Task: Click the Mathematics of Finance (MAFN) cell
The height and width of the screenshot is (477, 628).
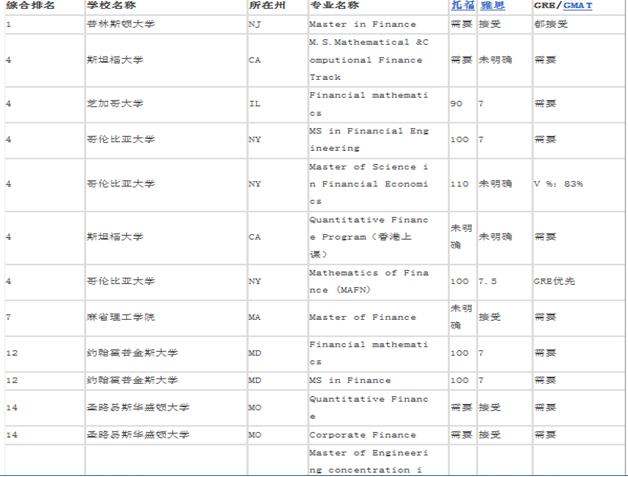Action: click(x=369, y=281)
